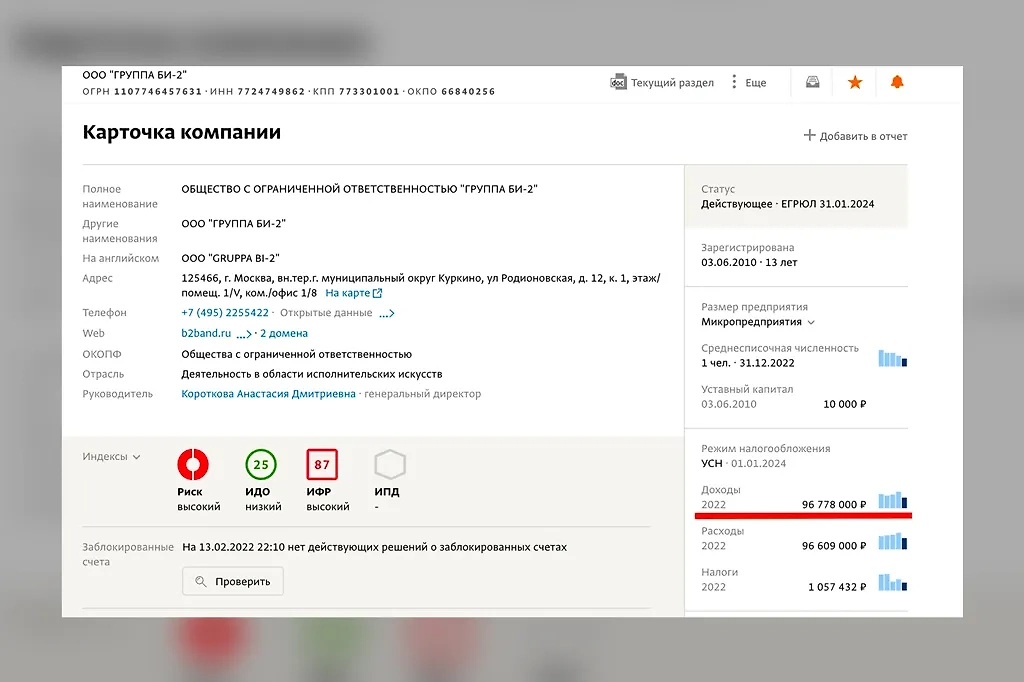
Task: Select Текущий раздел in the header
Action: tap(662, 83)
